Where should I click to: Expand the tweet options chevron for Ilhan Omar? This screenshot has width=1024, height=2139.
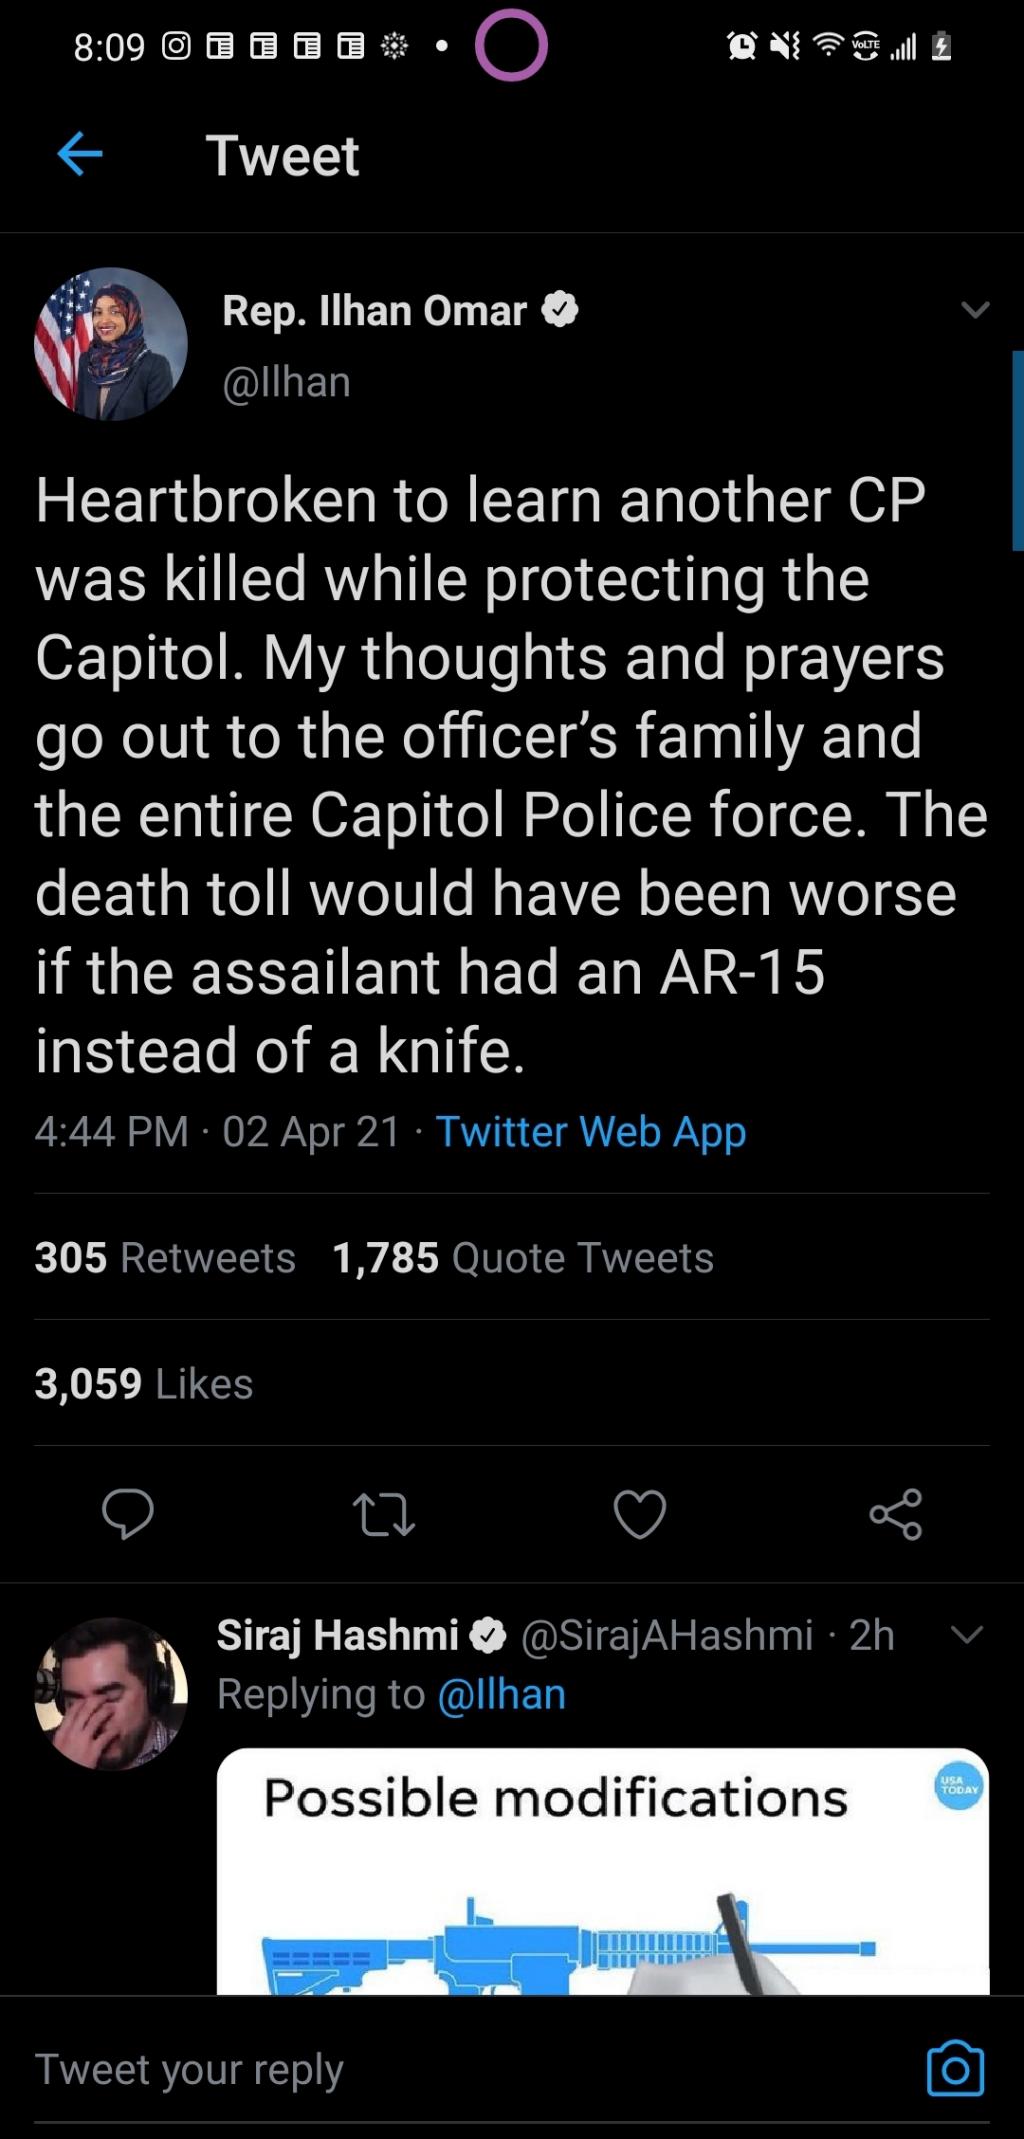click(975, 310)
